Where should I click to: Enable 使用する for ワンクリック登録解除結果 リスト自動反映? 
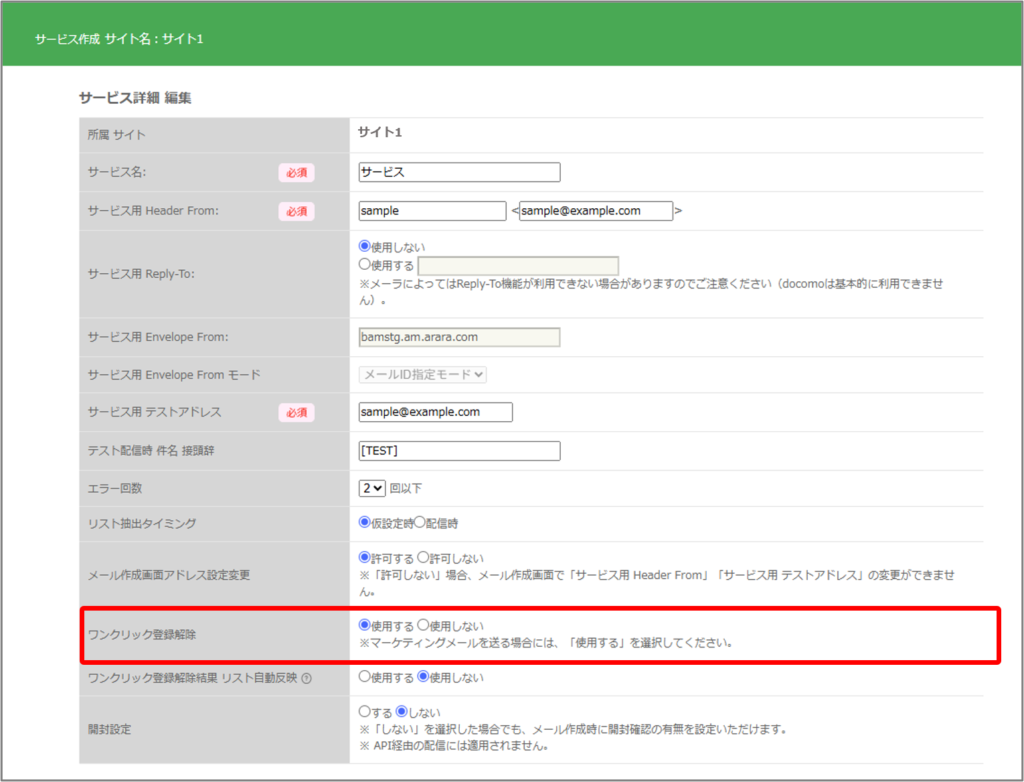pos(365,677)
